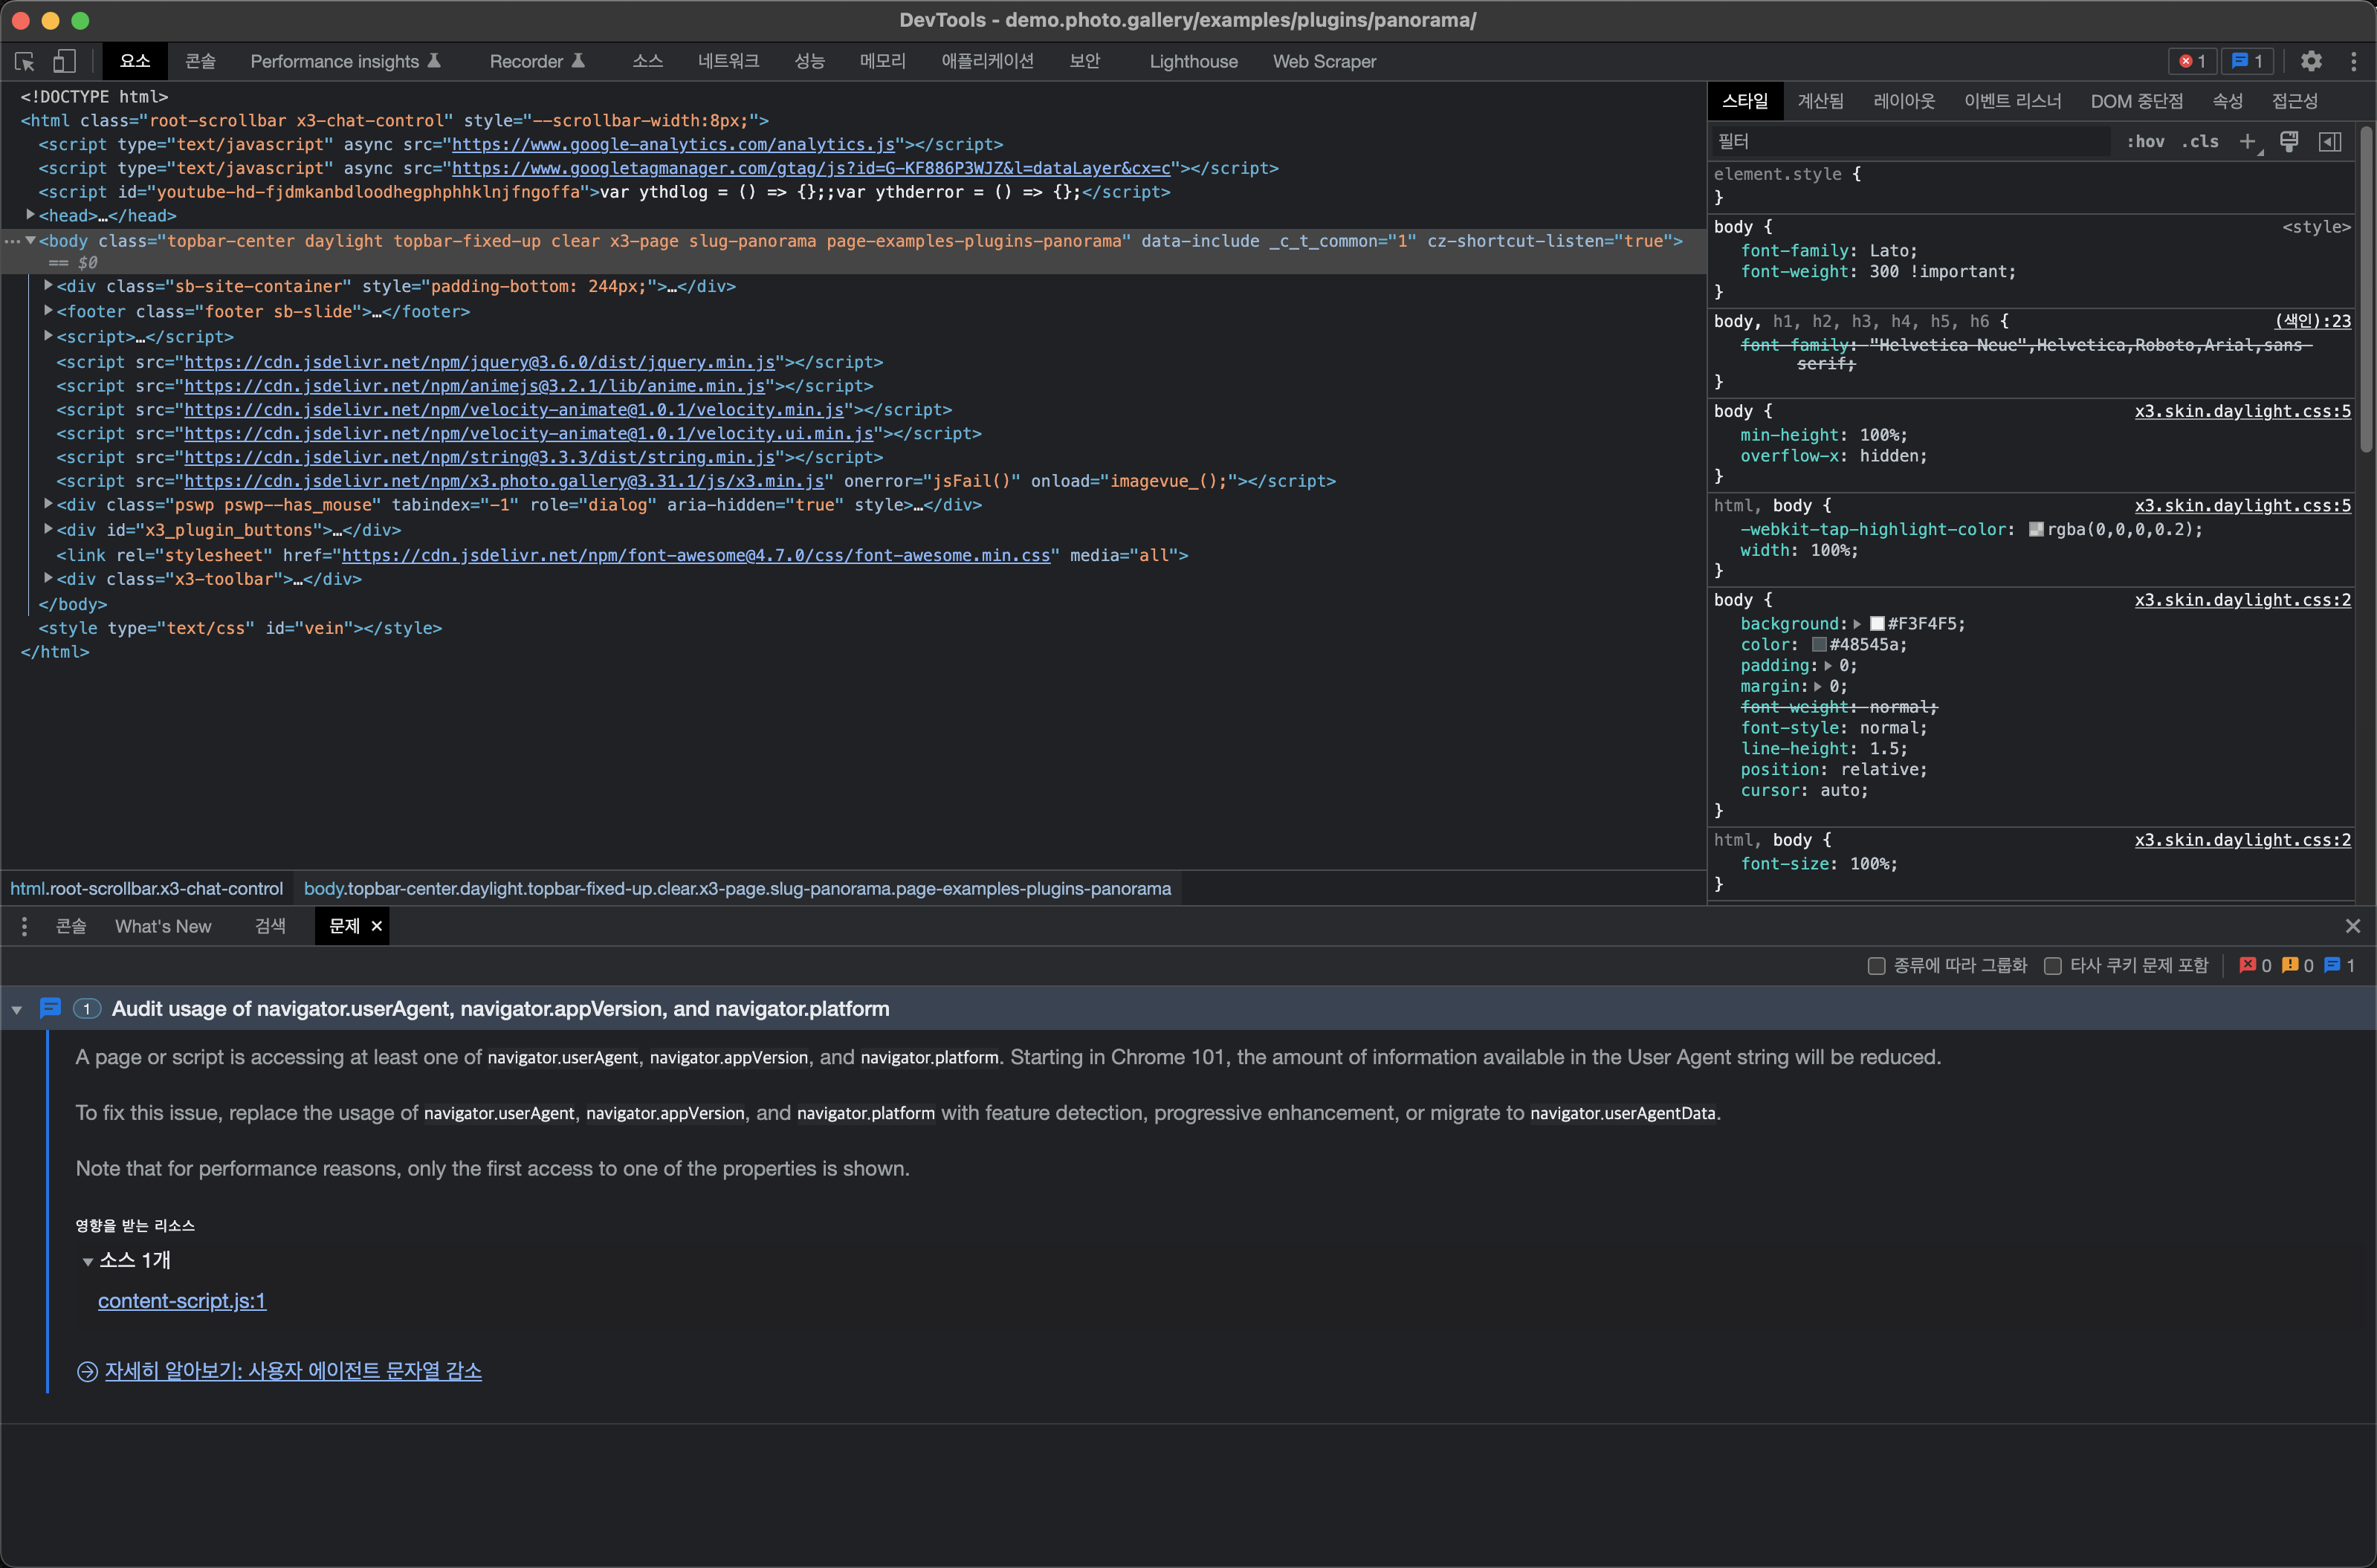Viewport: 2377px width, 1568px height.
Task: Expand the footer sb-slide element
Action: 49,310
